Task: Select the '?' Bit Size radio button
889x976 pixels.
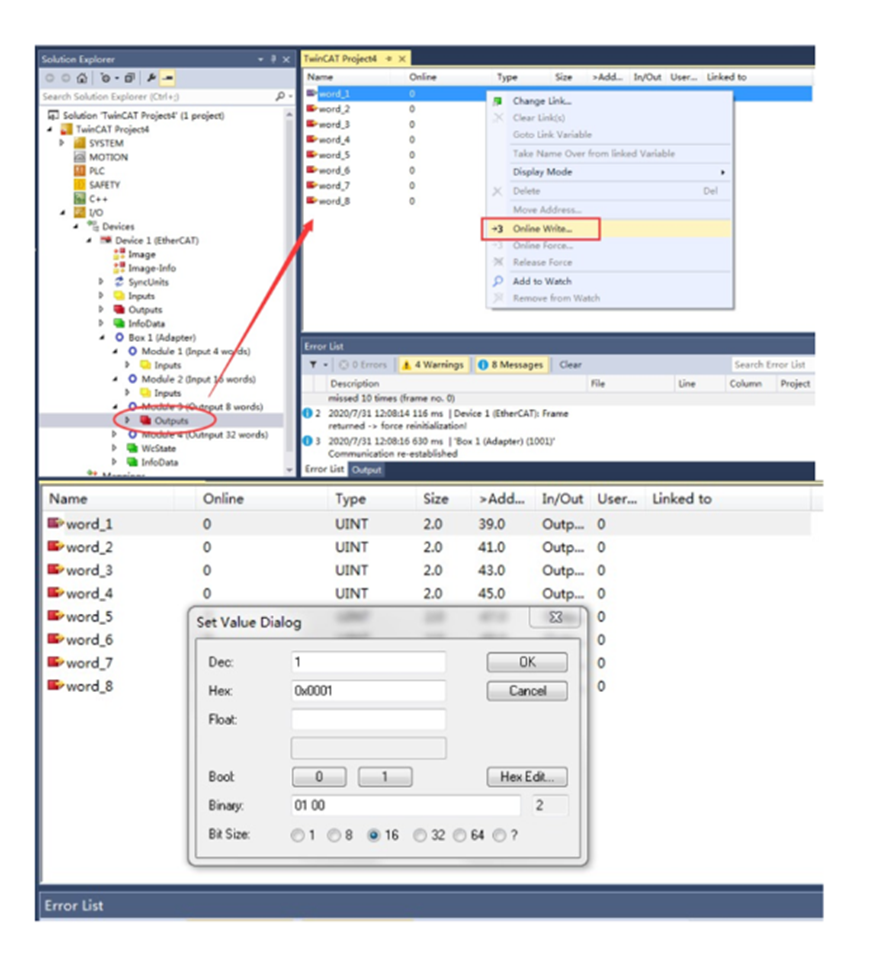Action: tap(499, 835)
